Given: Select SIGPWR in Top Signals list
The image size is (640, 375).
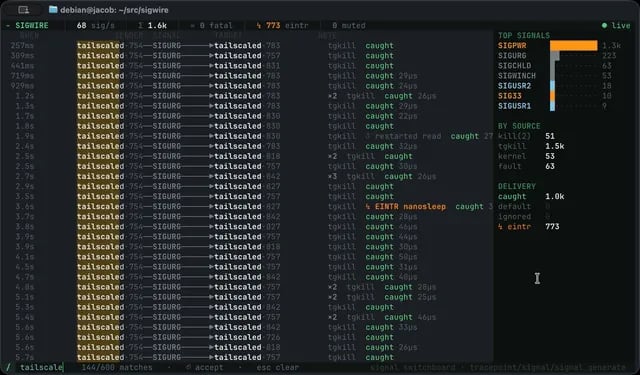Looking at the screenshot, I should point(512,45).
